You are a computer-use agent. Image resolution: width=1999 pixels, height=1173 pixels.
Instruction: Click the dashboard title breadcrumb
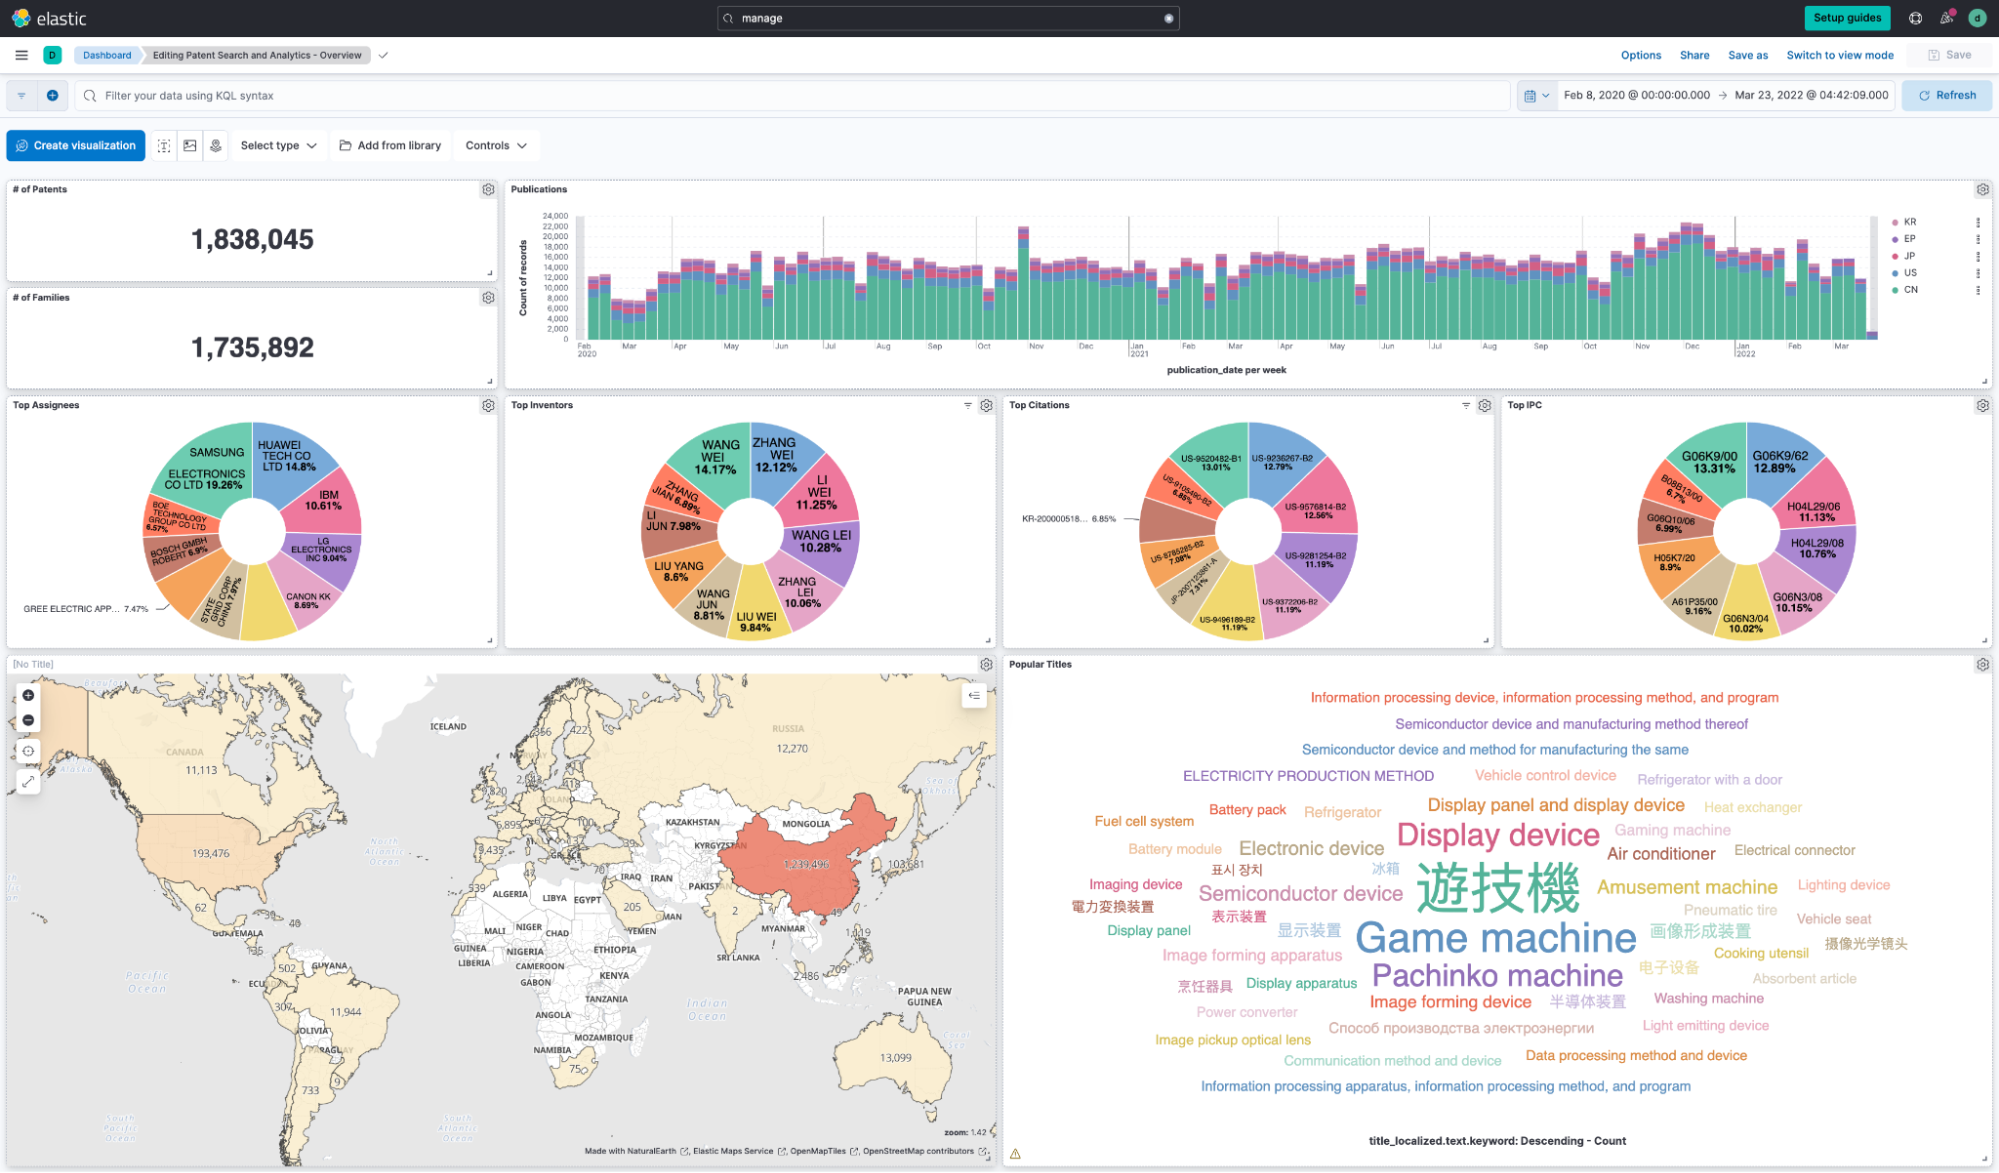tap(257, 55)
